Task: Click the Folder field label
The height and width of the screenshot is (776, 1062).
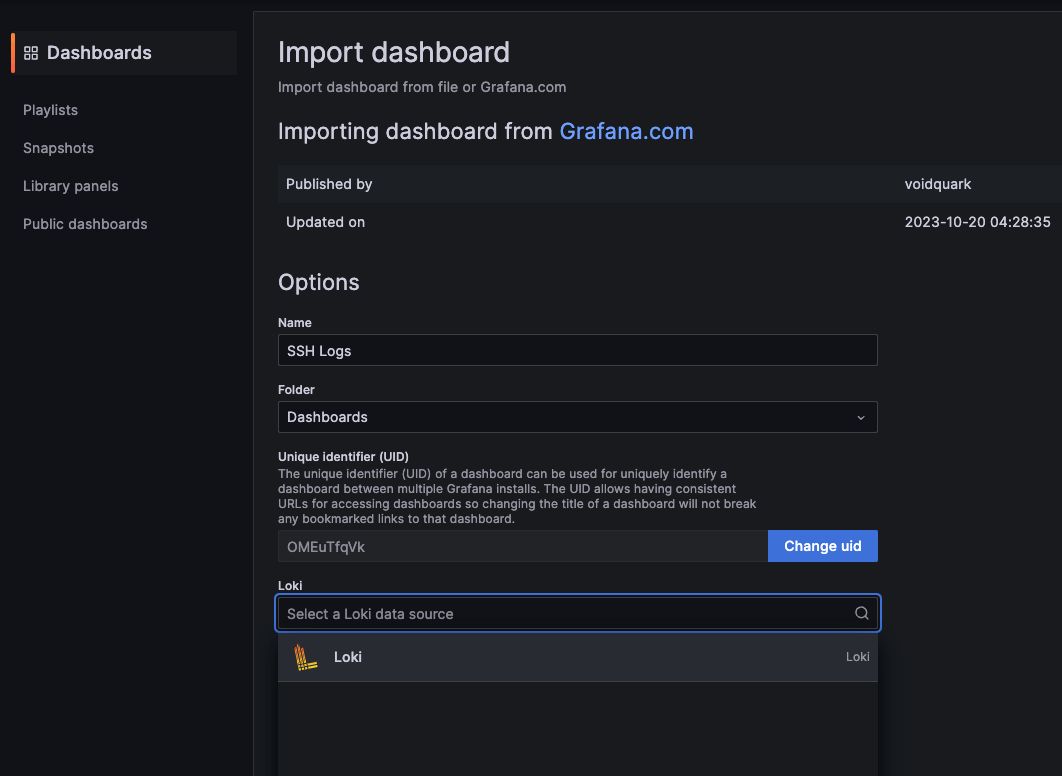Action: (x=296, y=389)
